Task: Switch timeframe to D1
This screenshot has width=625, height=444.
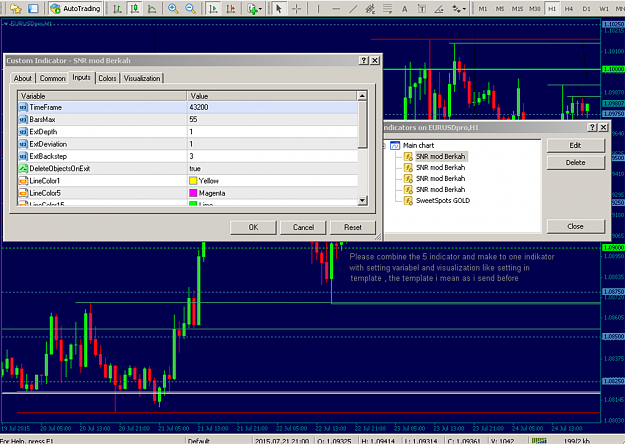Action: point(586,8)
